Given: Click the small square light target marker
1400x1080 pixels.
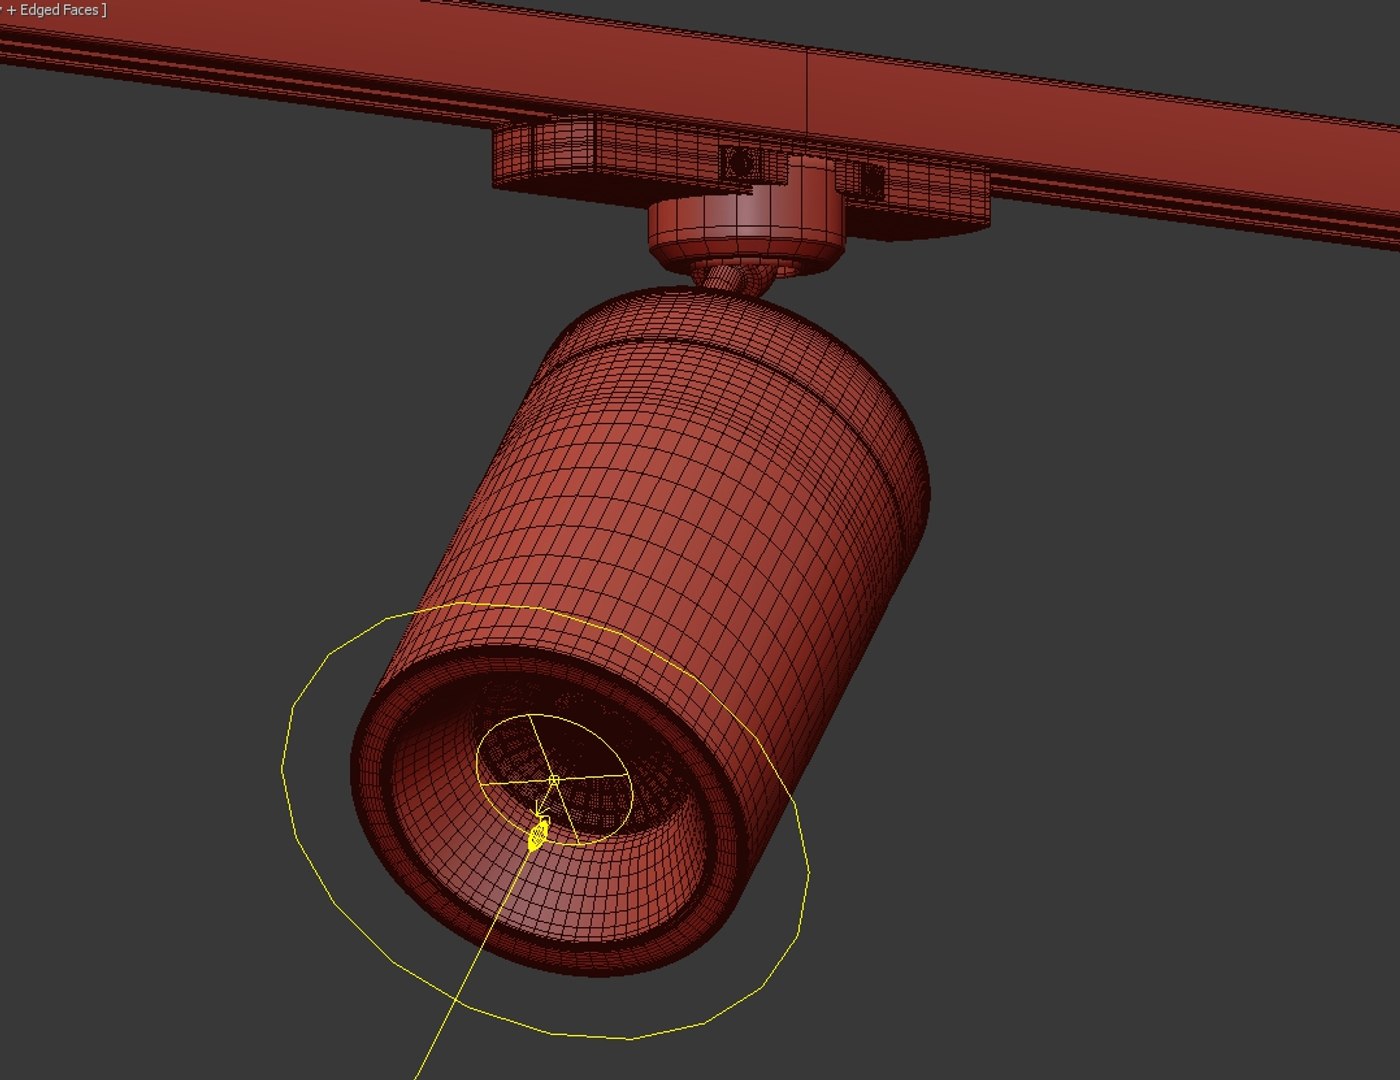Looking at the screenshot, I should [x=553, y=780].
